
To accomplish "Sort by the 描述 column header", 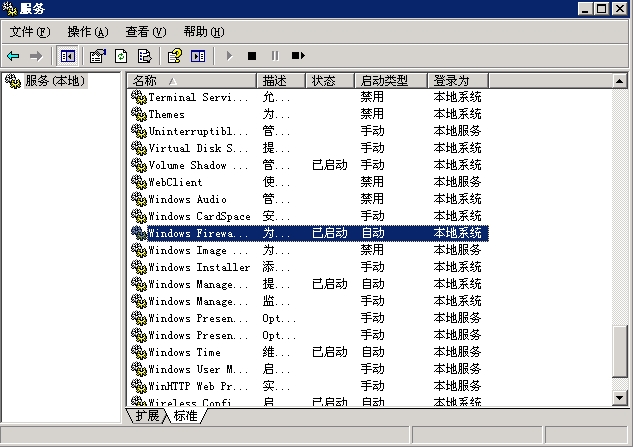I will click(281, 81).
